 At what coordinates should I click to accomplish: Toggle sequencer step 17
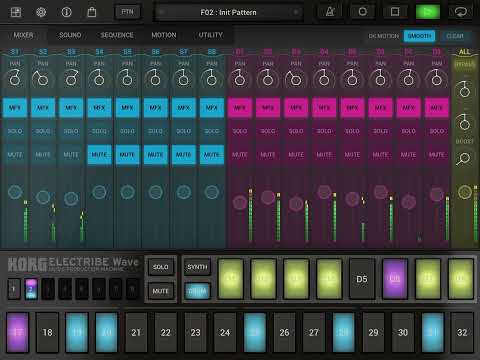(18, 332)
